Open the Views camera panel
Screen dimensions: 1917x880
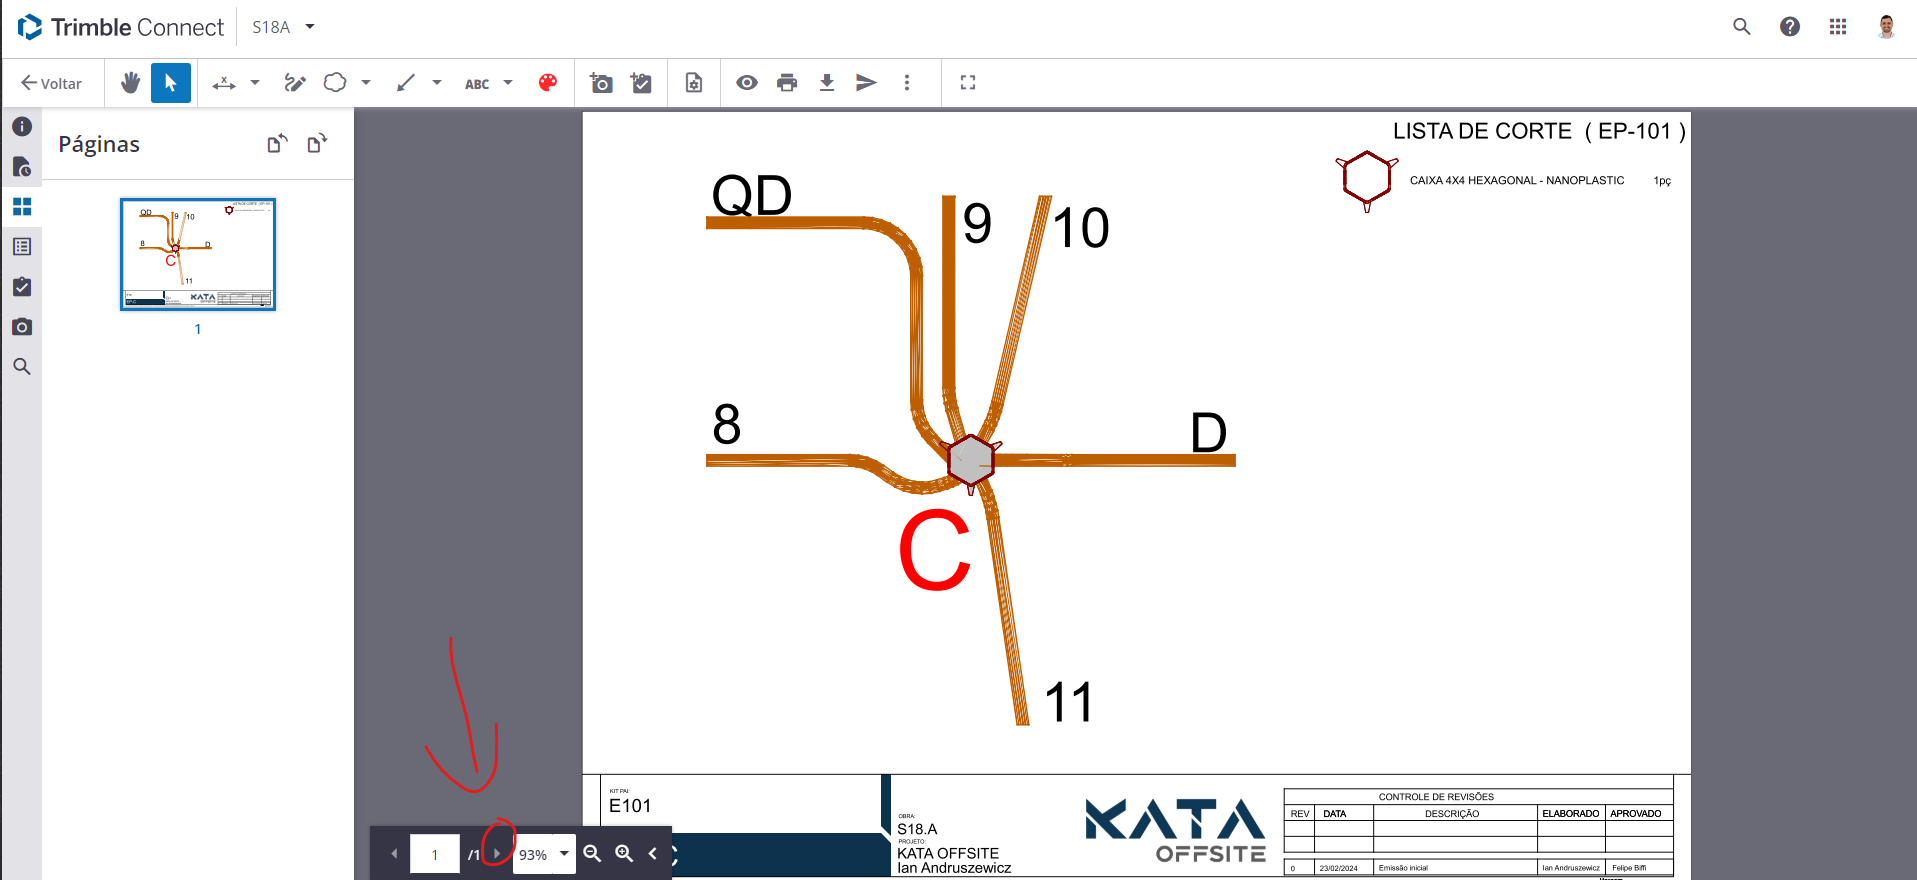(22, 327)
